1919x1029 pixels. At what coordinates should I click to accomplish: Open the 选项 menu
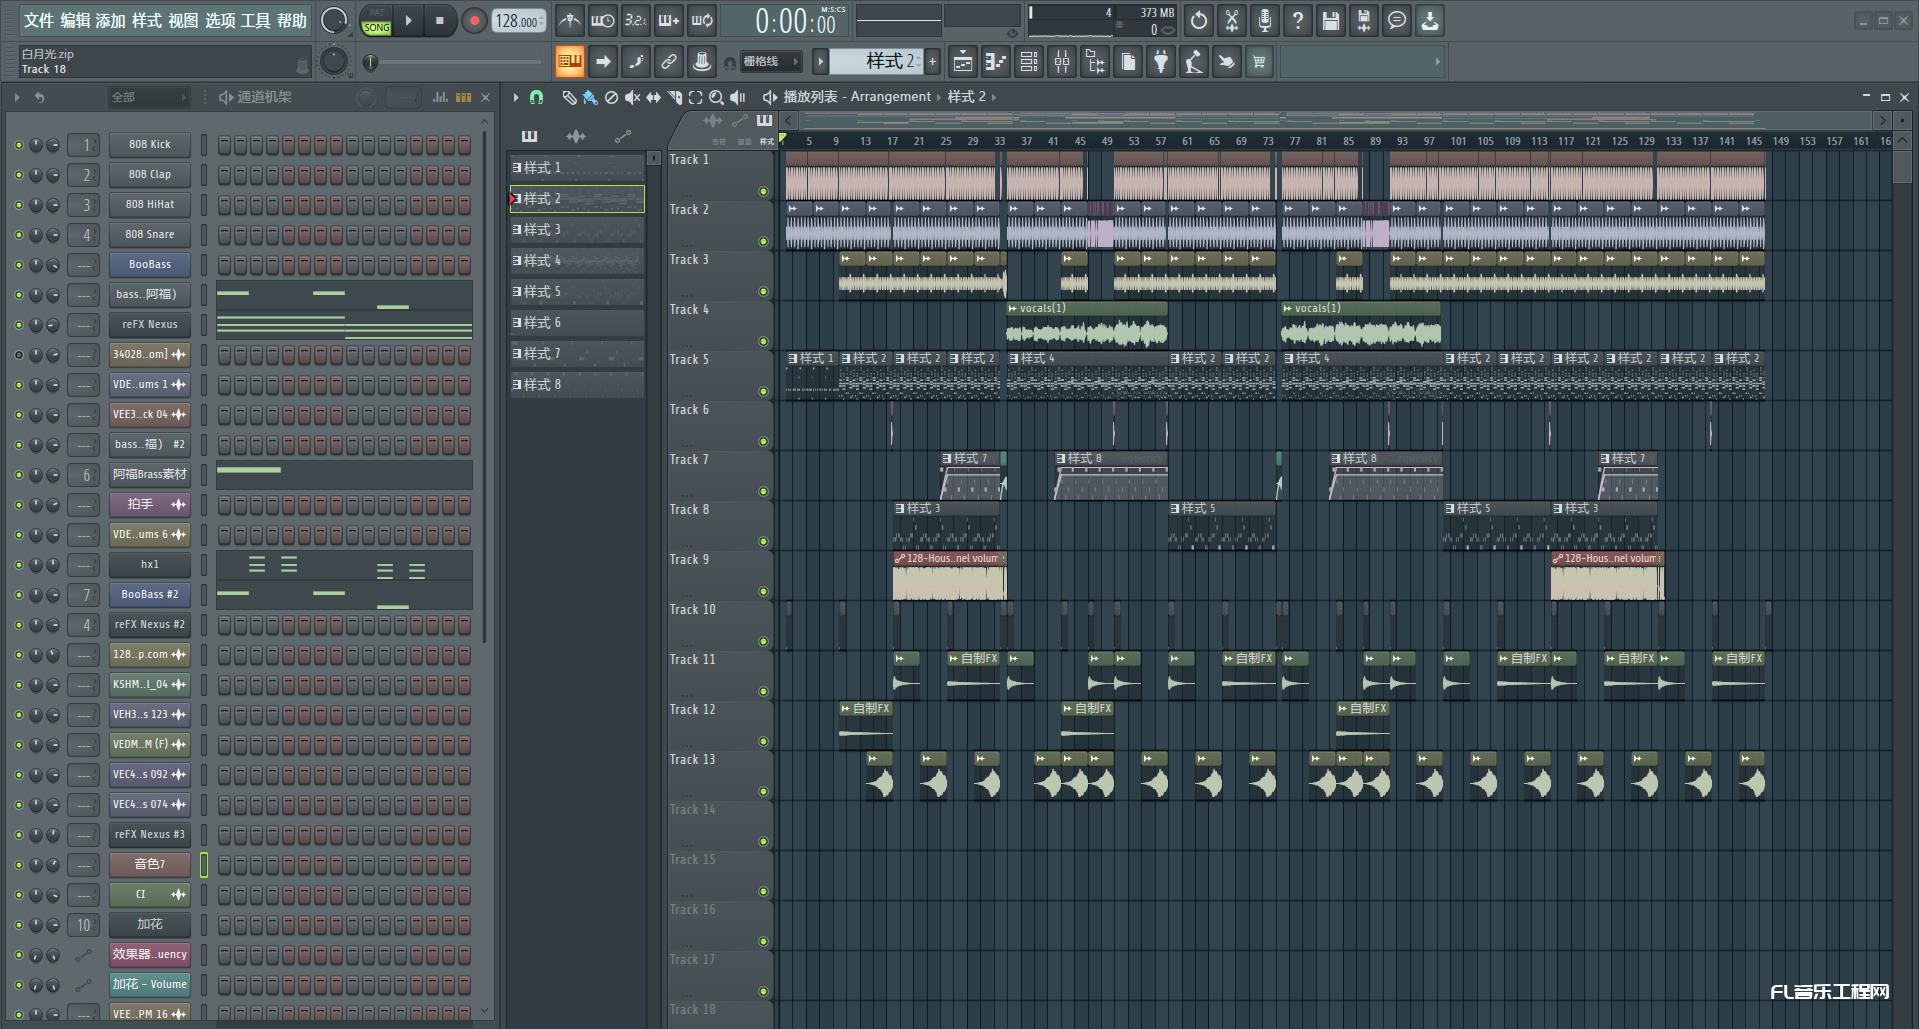tap(220, 20)
